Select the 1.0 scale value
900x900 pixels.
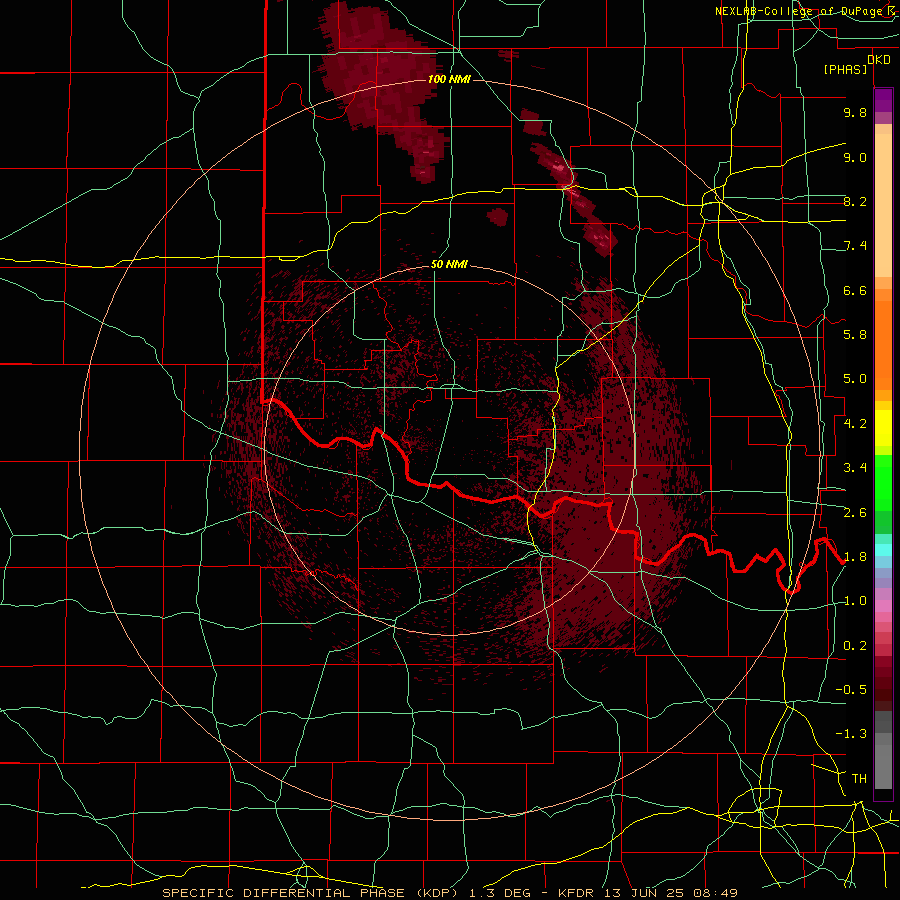coord(855,601)
